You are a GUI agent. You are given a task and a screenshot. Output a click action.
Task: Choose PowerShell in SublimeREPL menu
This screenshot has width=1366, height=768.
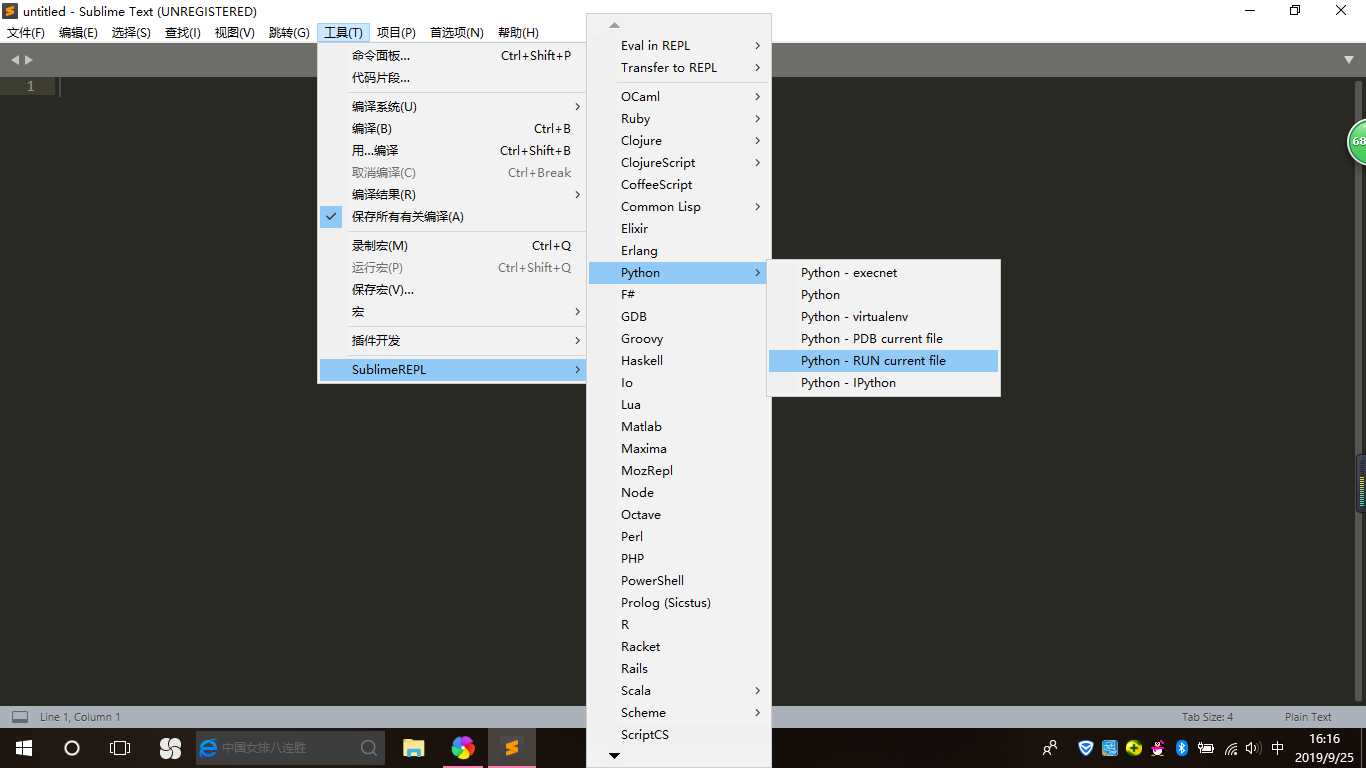pos(678,581)
